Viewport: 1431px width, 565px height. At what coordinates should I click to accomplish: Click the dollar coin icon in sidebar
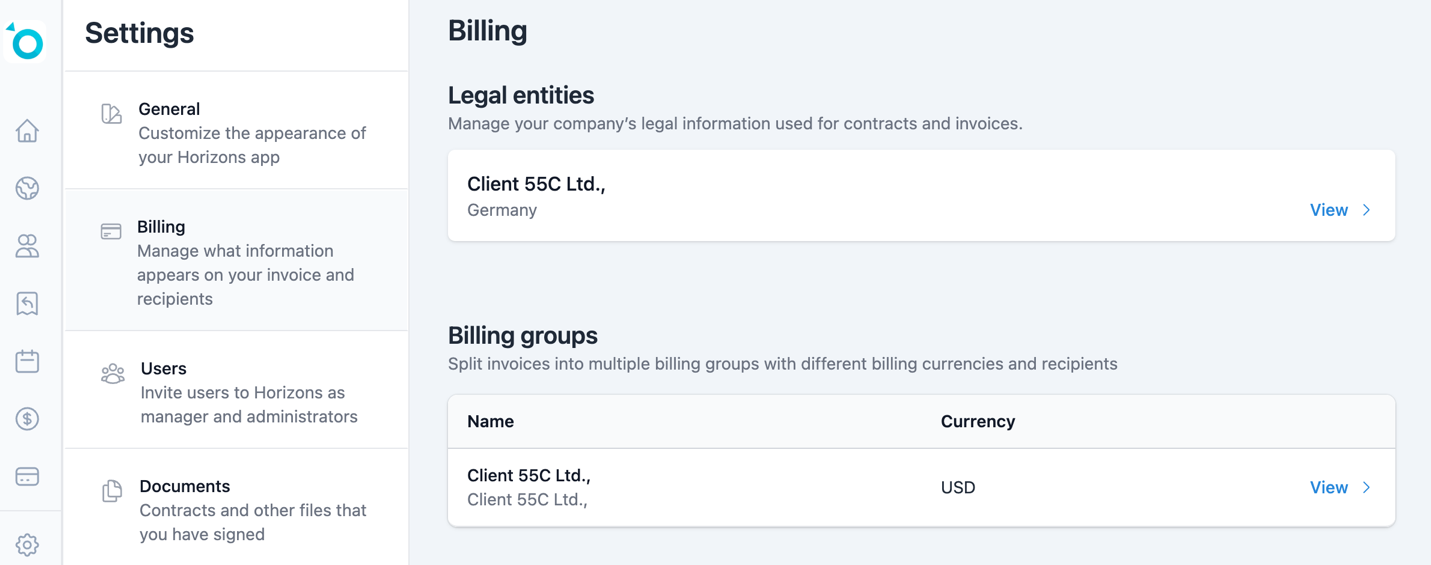(27, 419)
